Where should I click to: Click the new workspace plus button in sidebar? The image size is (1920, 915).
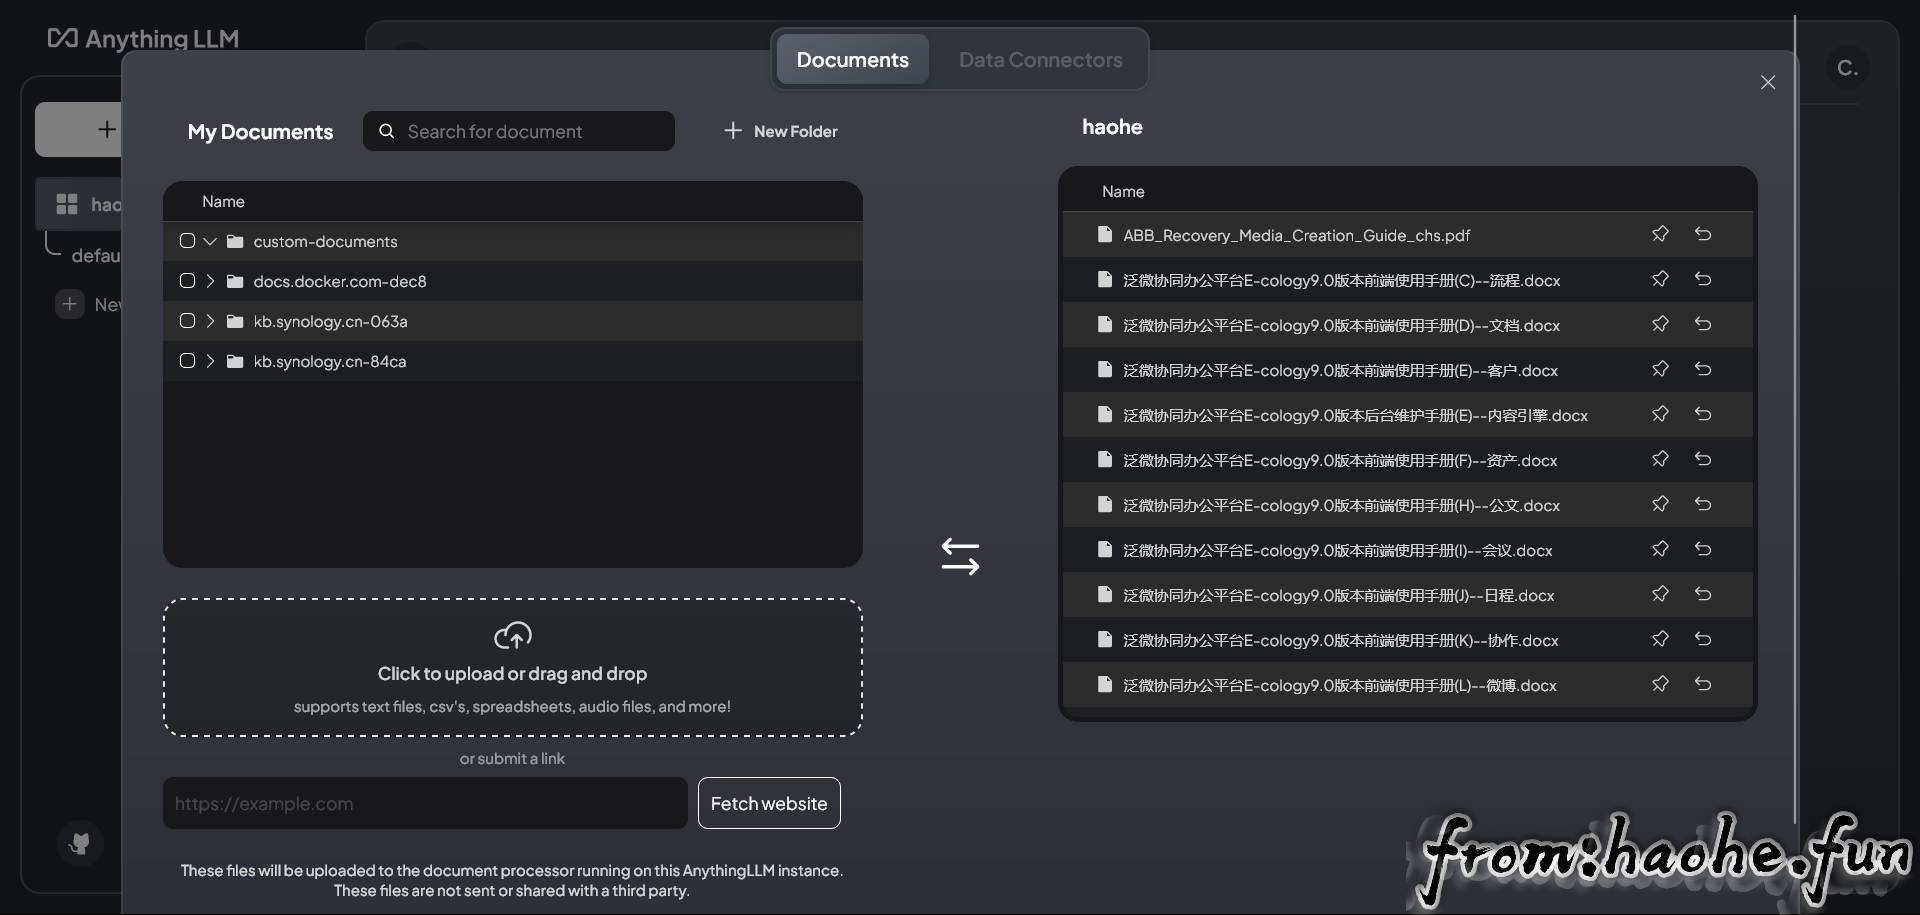(78, 129)
